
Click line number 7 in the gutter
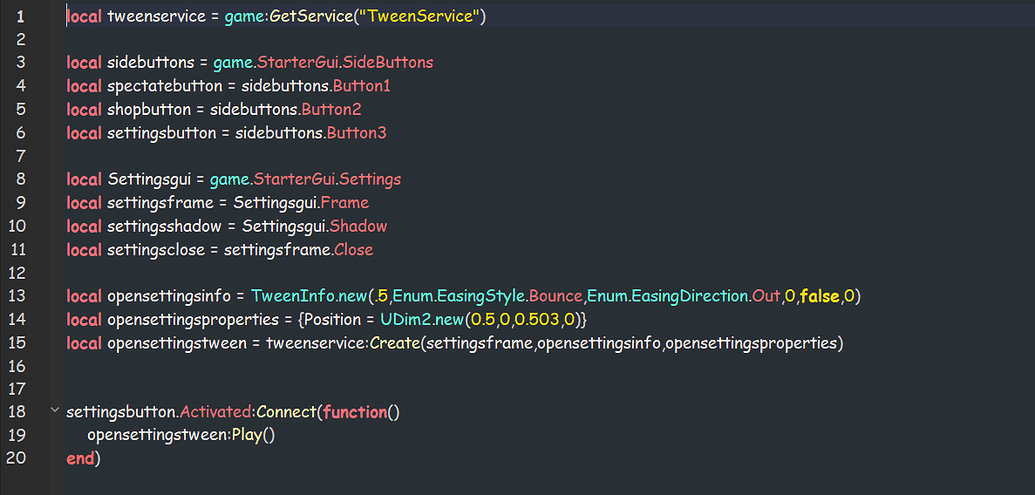(x=20, y=156)
